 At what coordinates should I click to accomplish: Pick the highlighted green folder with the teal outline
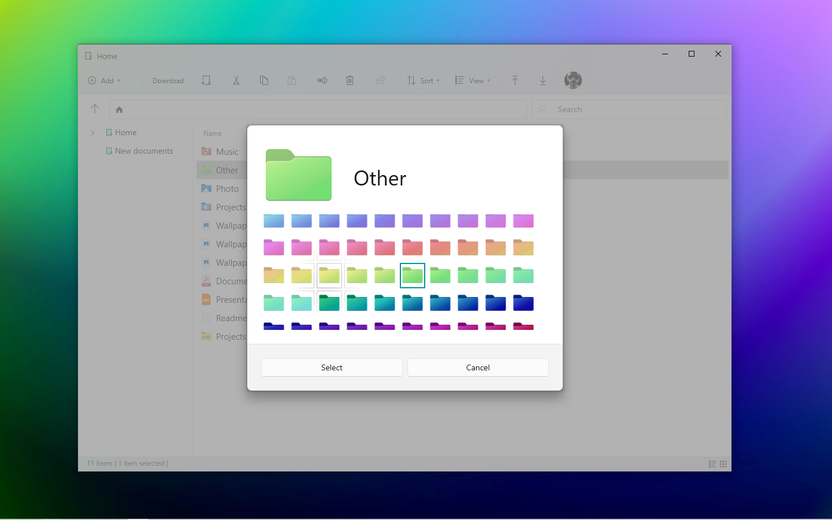point(412,275)
